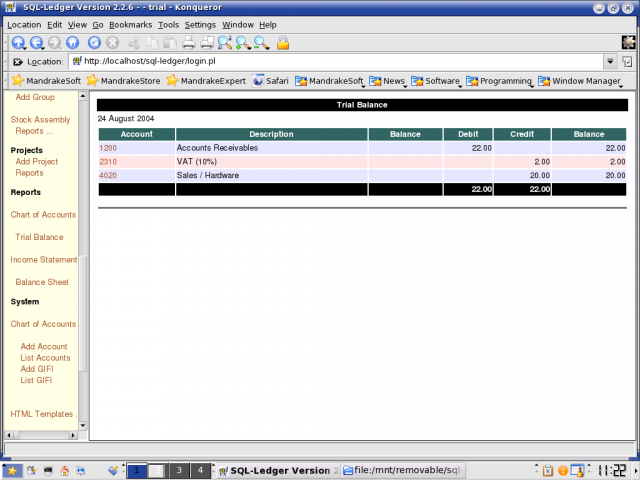Open the Bookmarks menu

point(129,24)
